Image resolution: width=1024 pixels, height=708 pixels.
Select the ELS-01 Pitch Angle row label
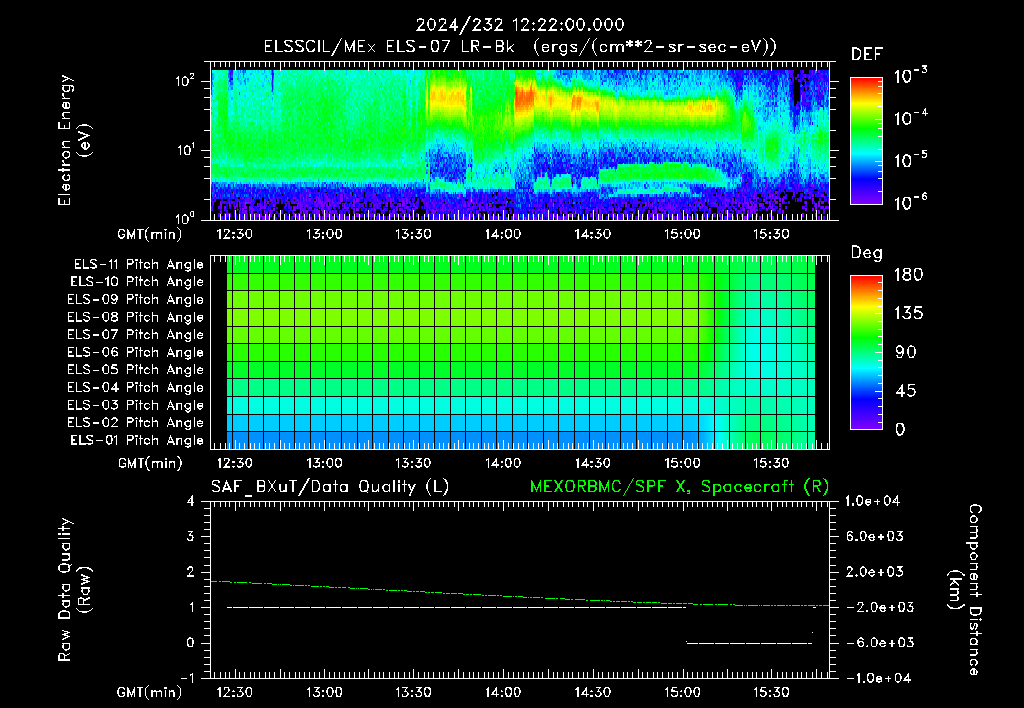click(136, 440)
